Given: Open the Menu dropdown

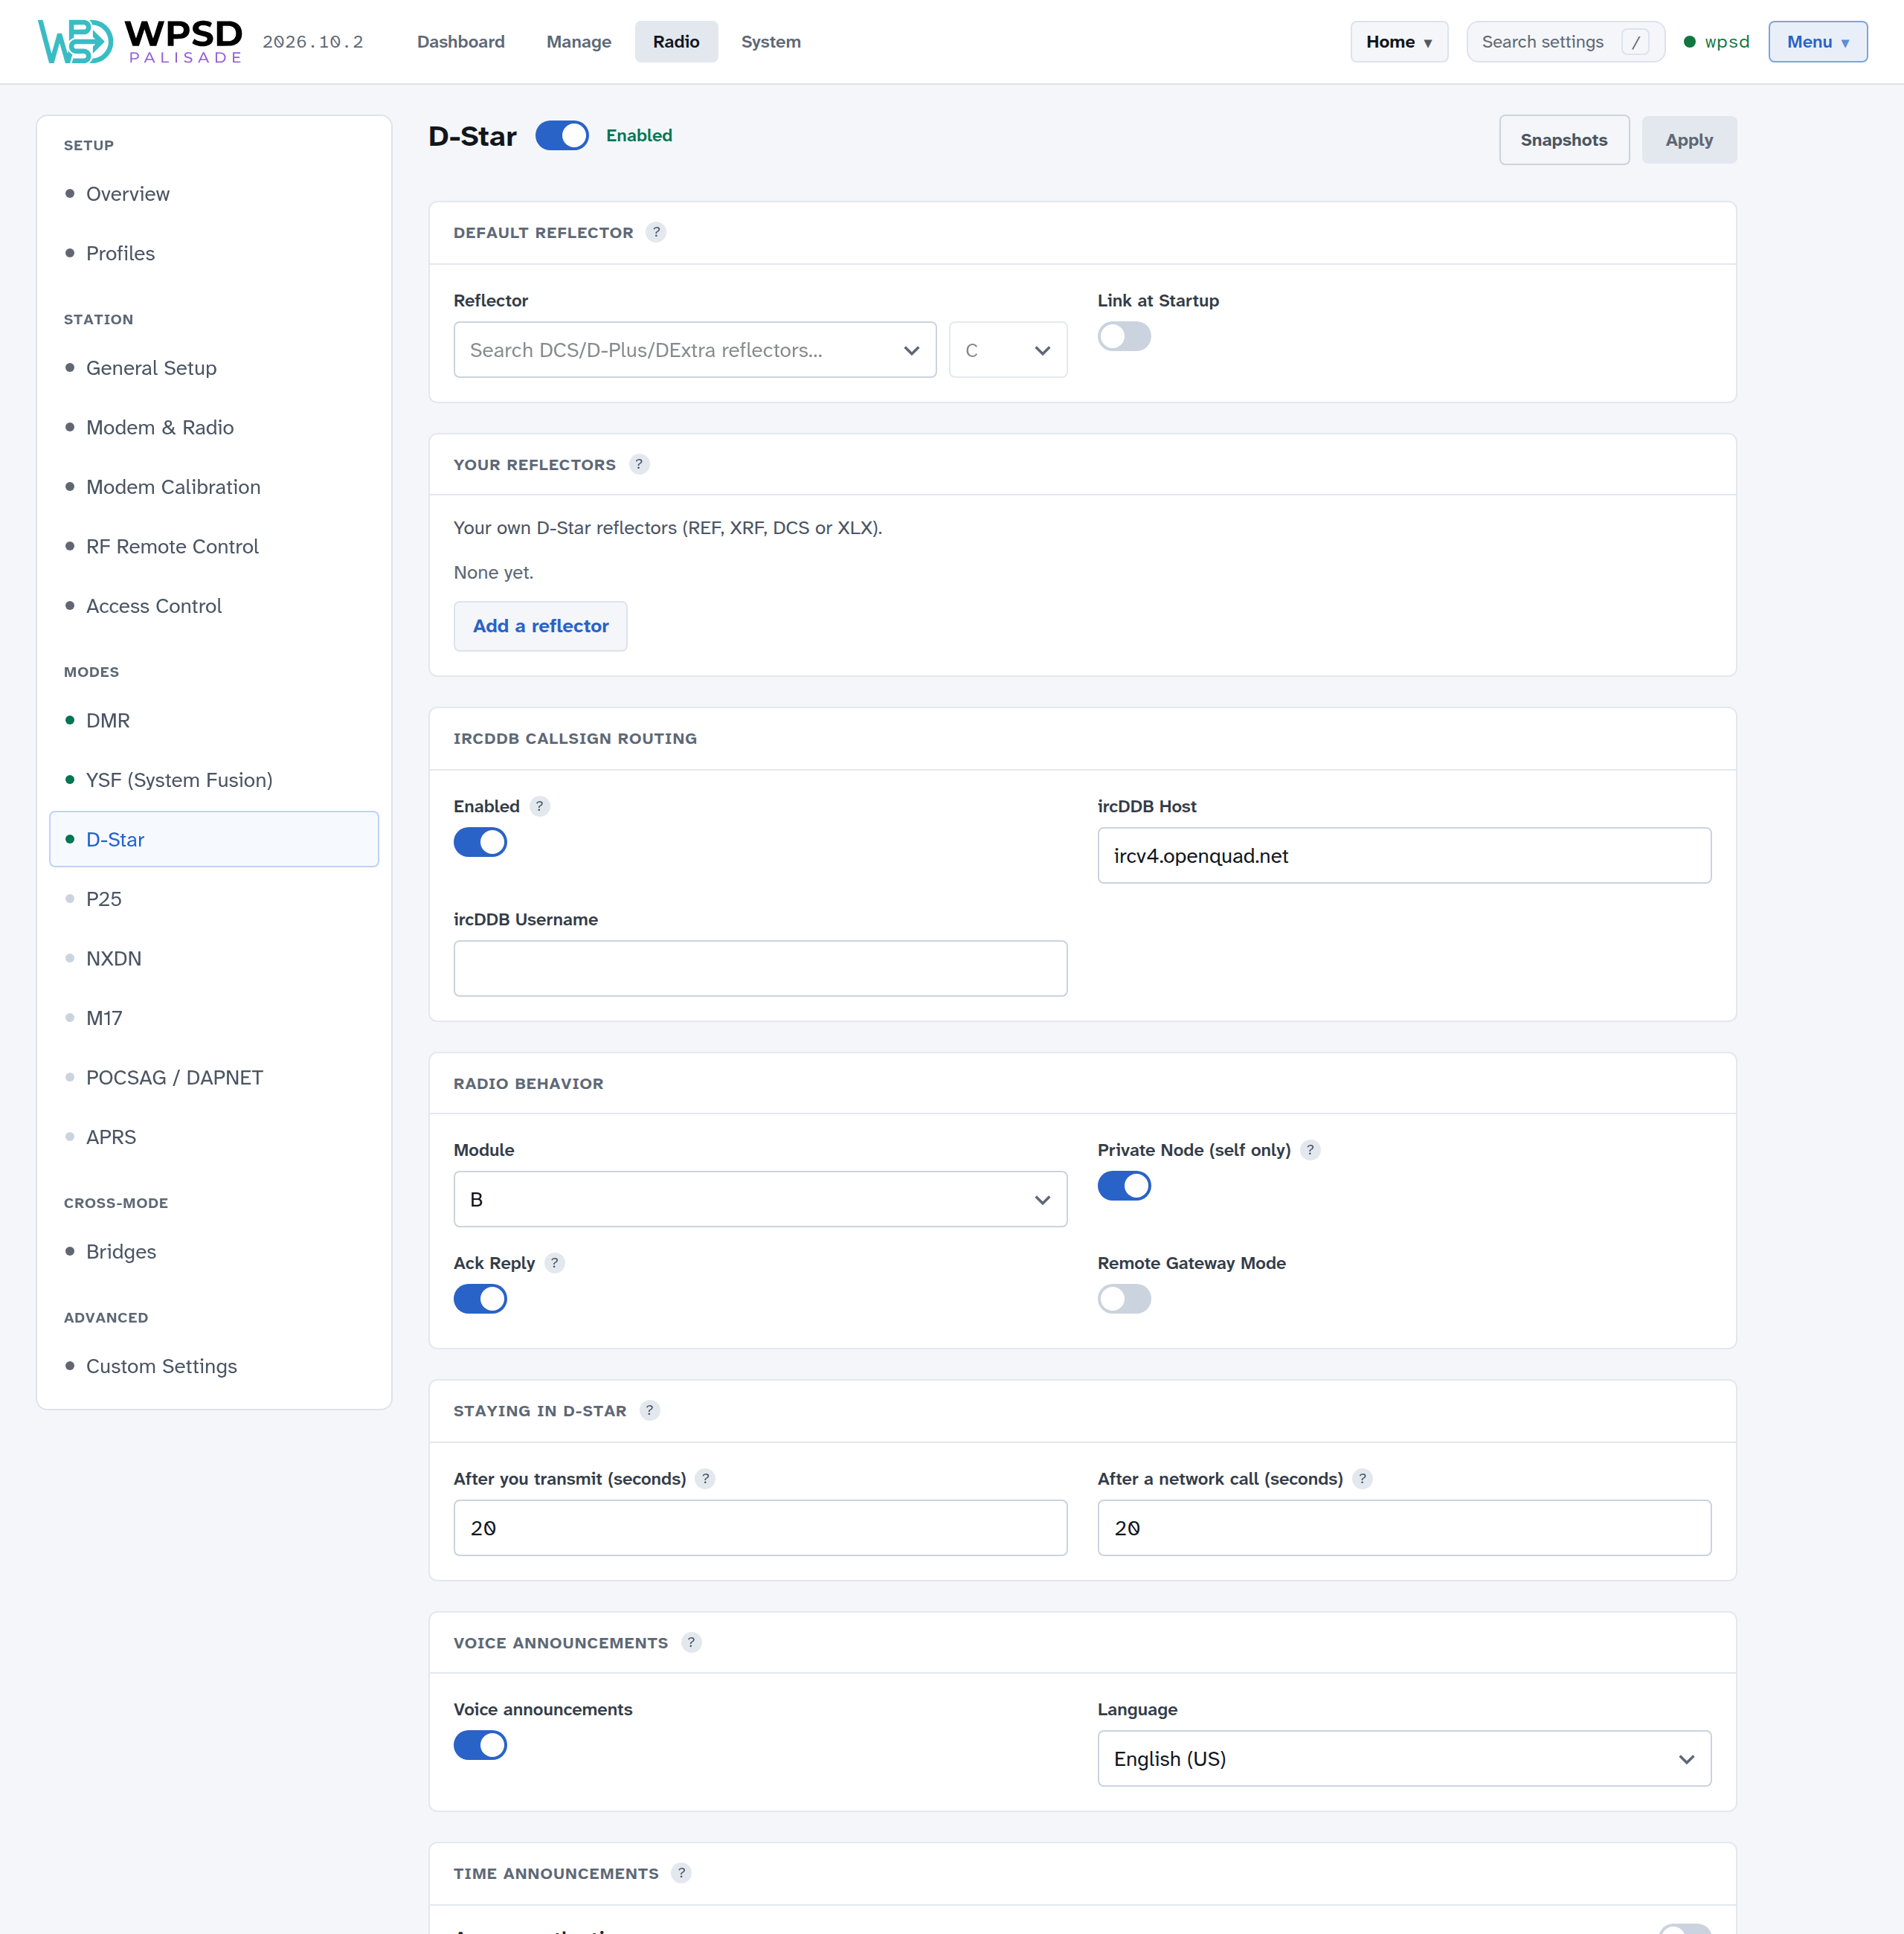Looking at the screenshot, I should pos(1817,42).
